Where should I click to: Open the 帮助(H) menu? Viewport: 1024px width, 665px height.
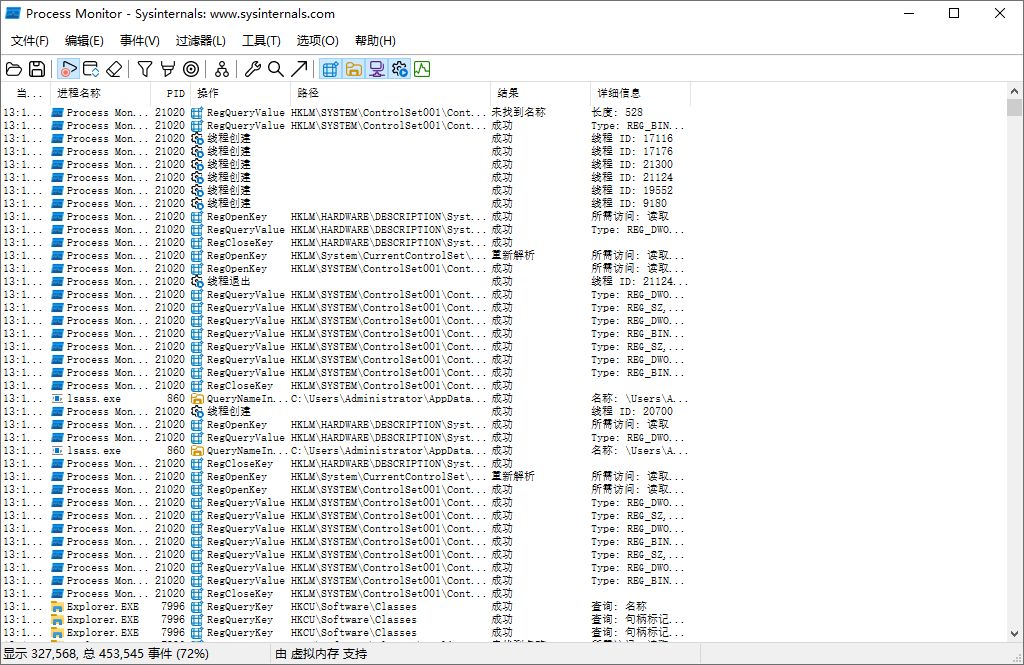pos(375,41)
